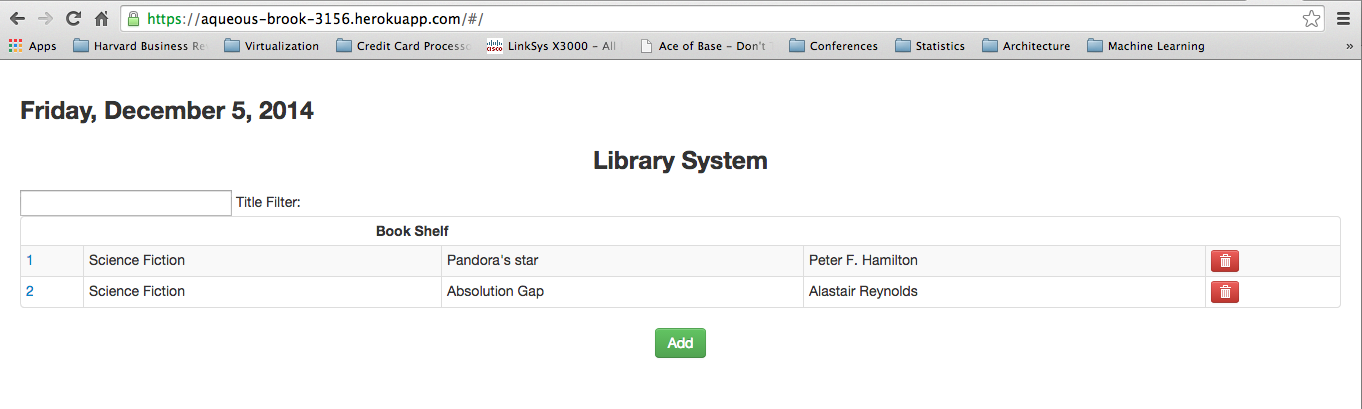Image resolution: width=1362 pixels, height=409 pixels.
Task: Open the Virtualization bookmarks folder
Action: click(x=271, y=46)
